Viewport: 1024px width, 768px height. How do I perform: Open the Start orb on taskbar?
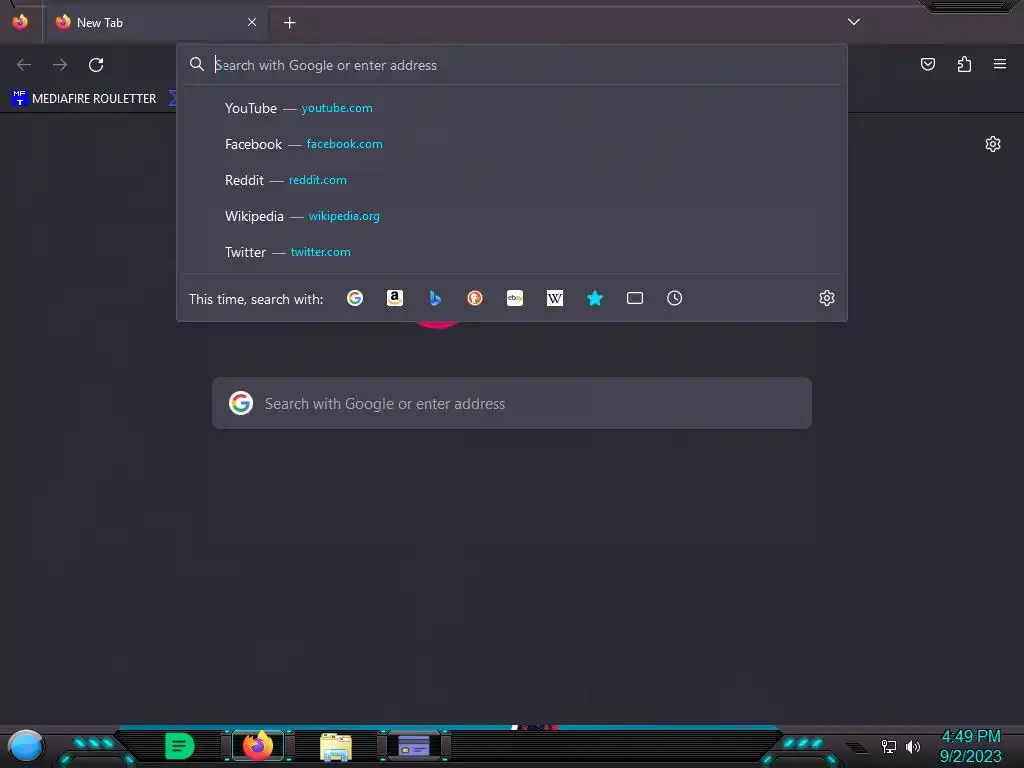click(x=25, y=746)
